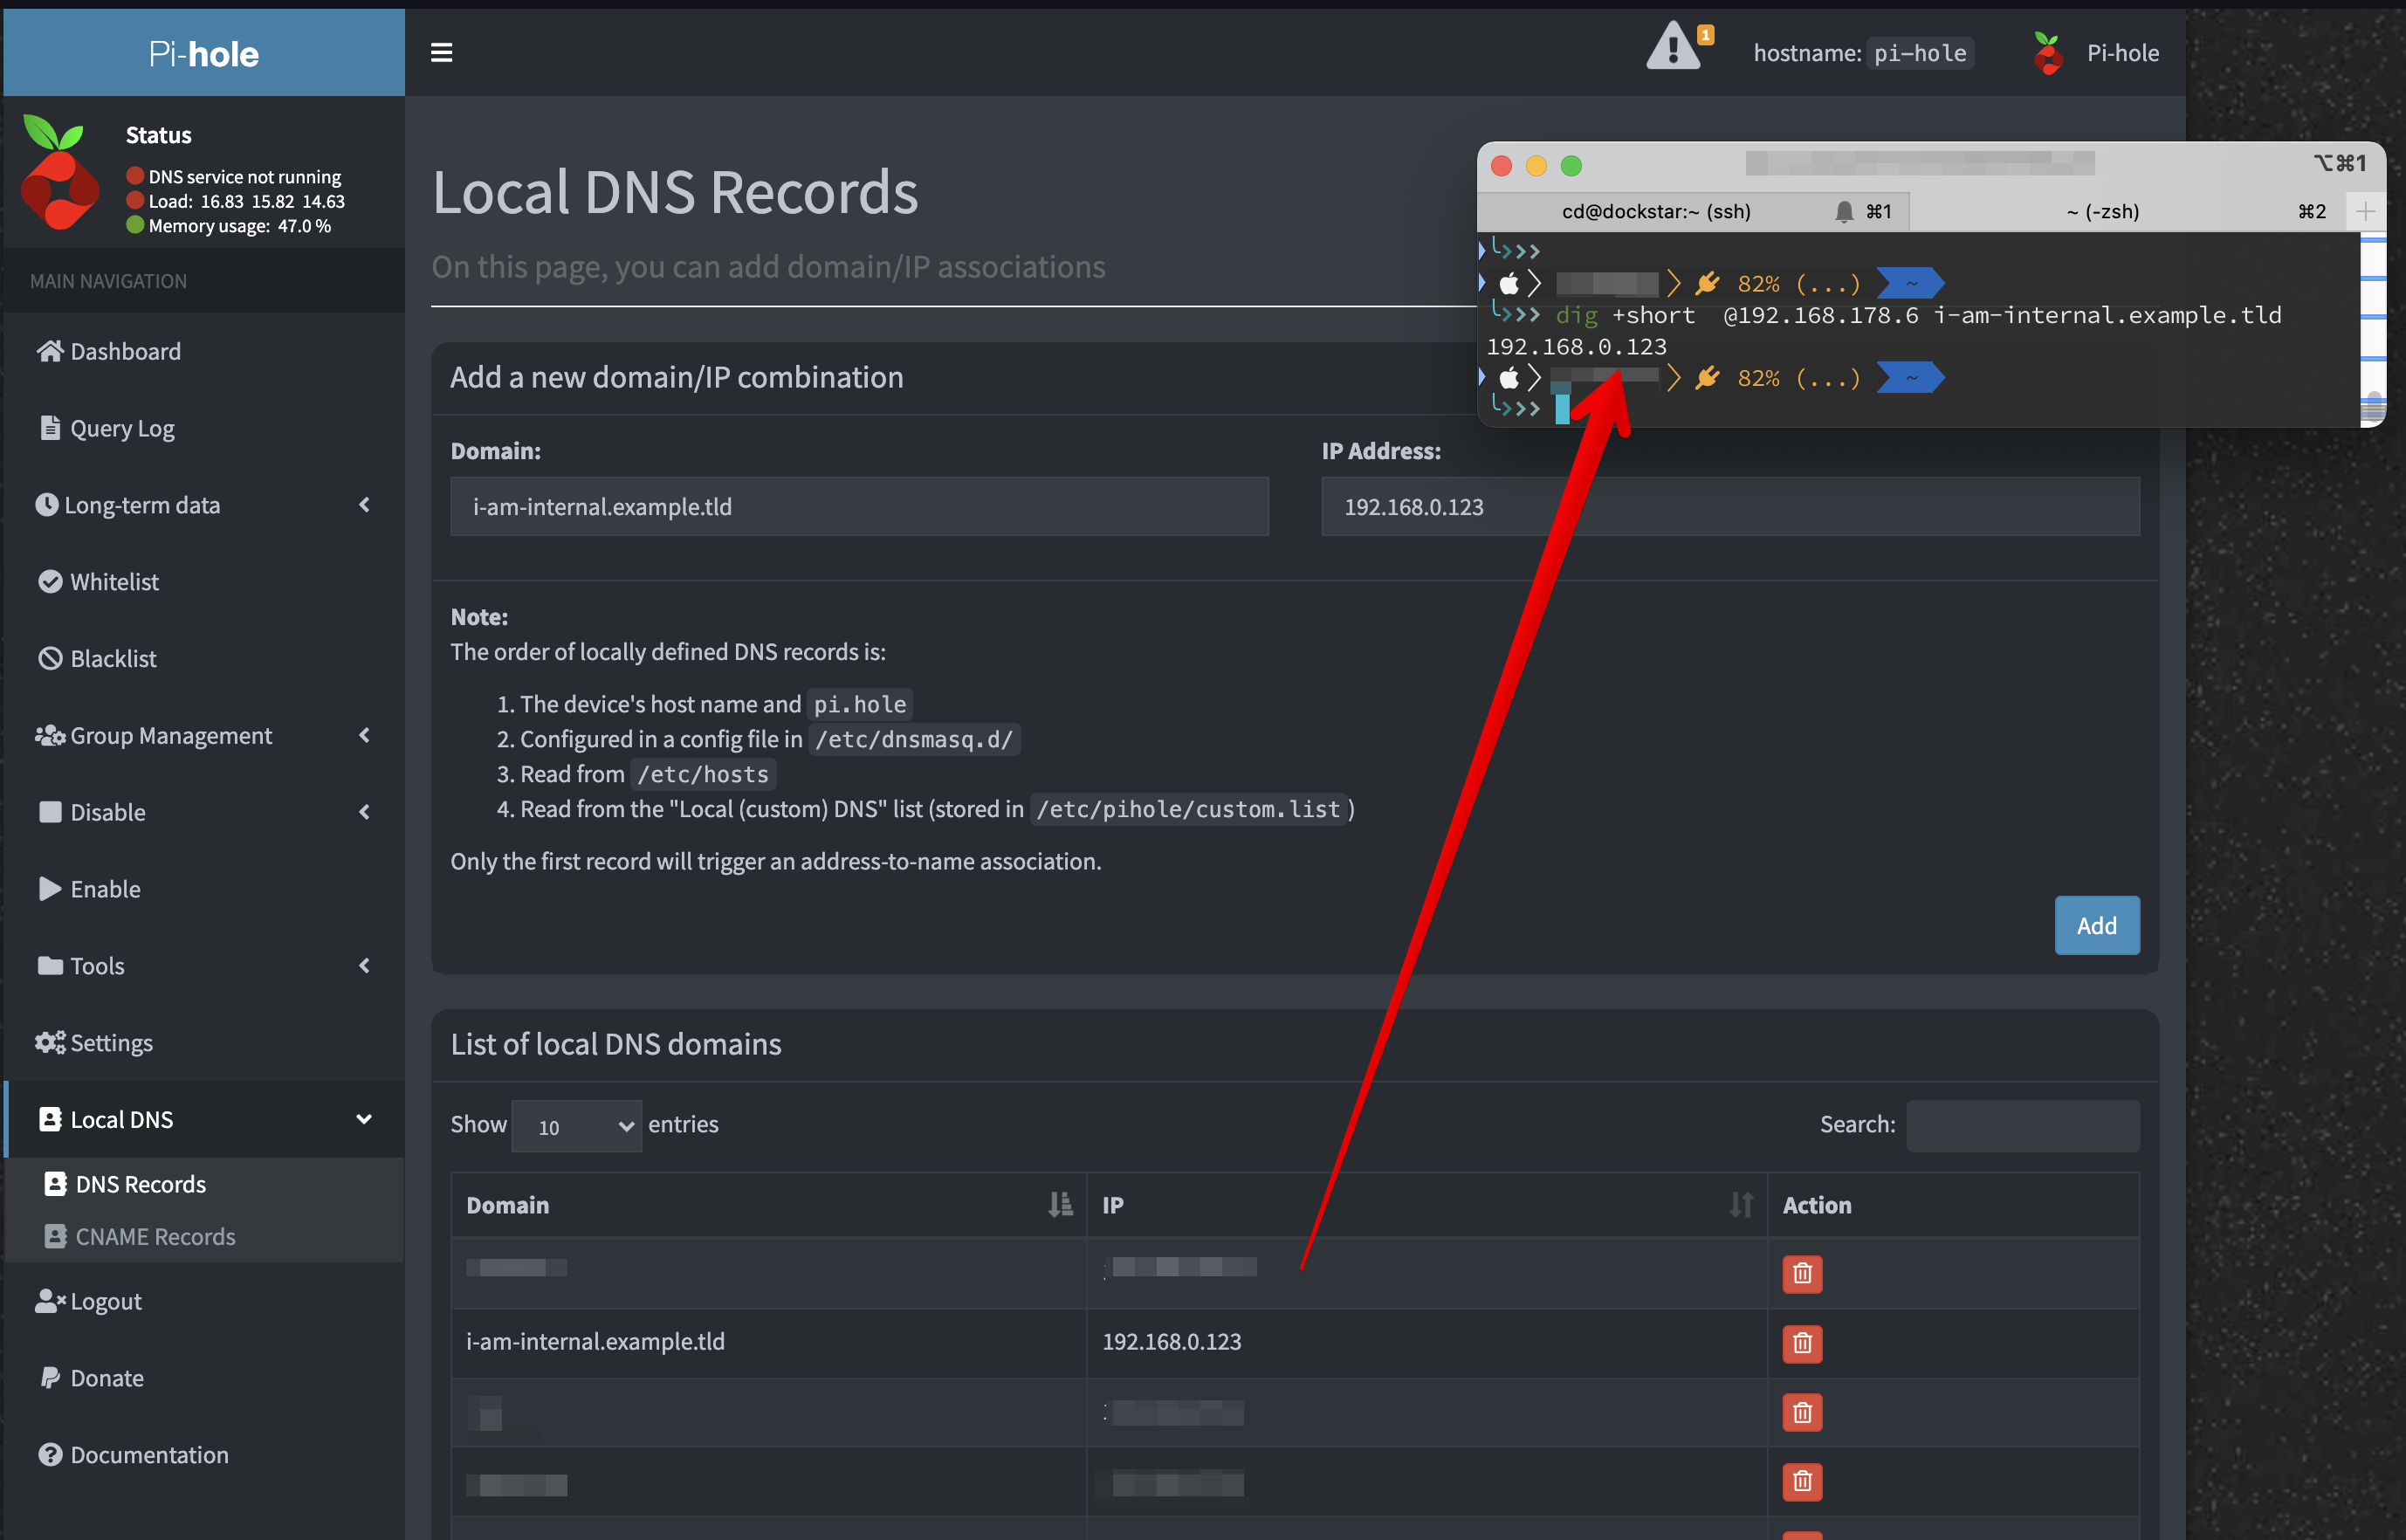Click the blue Add button
Viewport: 2406px width, 1540px height.
pyautogui.click(x=2096, y=926)
